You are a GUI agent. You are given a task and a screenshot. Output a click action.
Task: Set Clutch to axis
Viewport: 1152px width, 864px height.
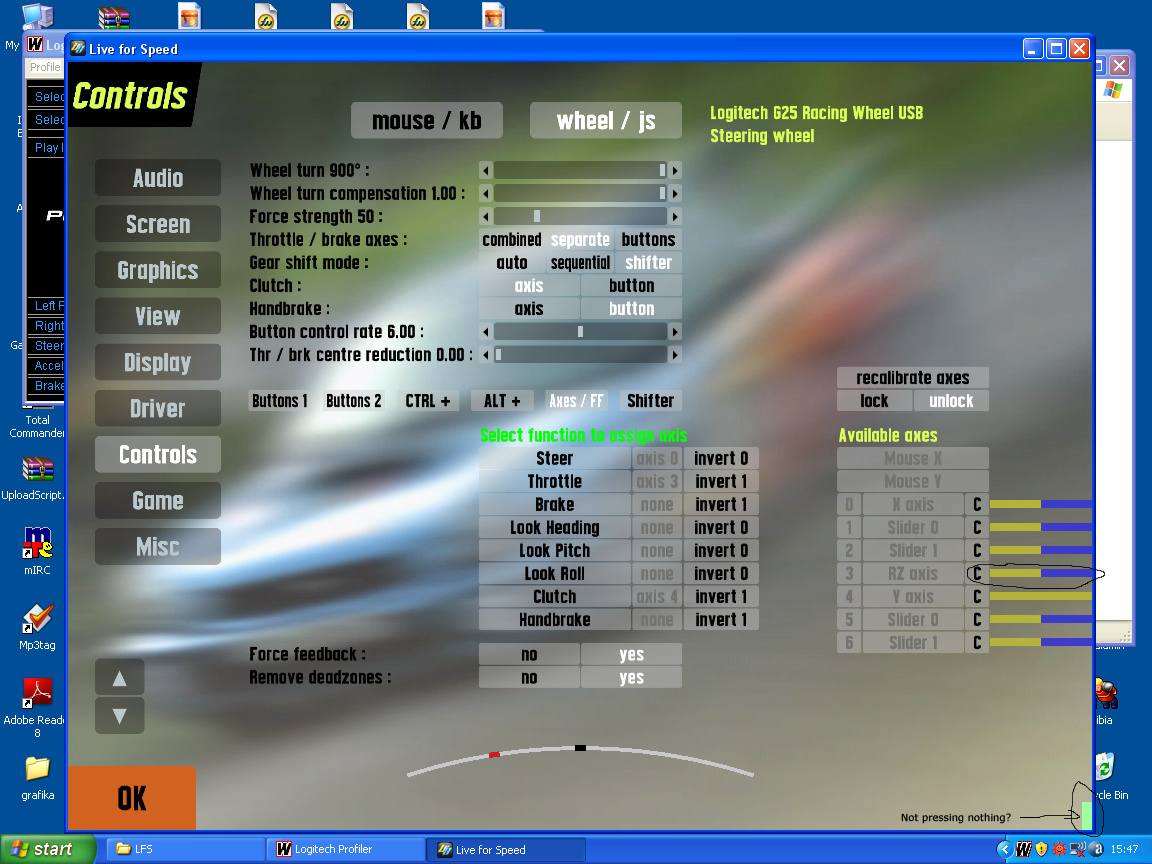(x=529, y=286)
